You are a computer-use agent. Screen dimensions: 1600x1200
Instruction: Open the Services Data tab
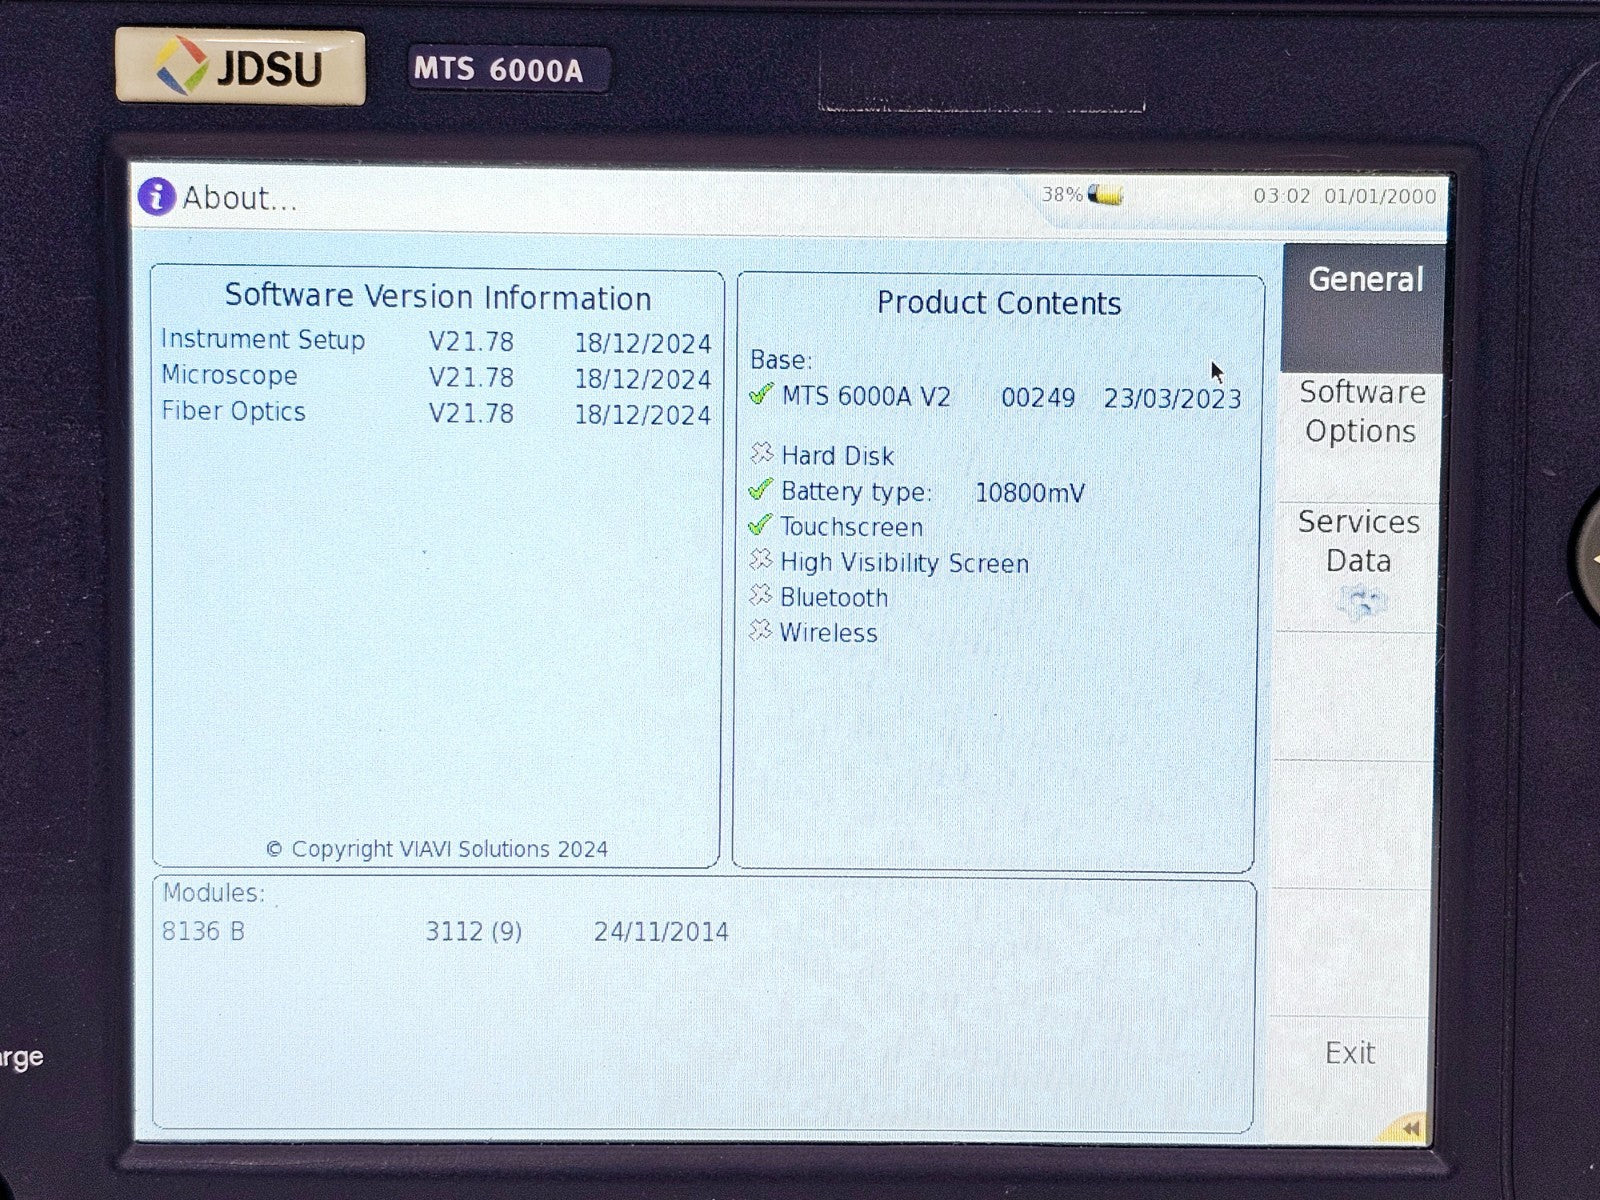tap(1358, 542)
